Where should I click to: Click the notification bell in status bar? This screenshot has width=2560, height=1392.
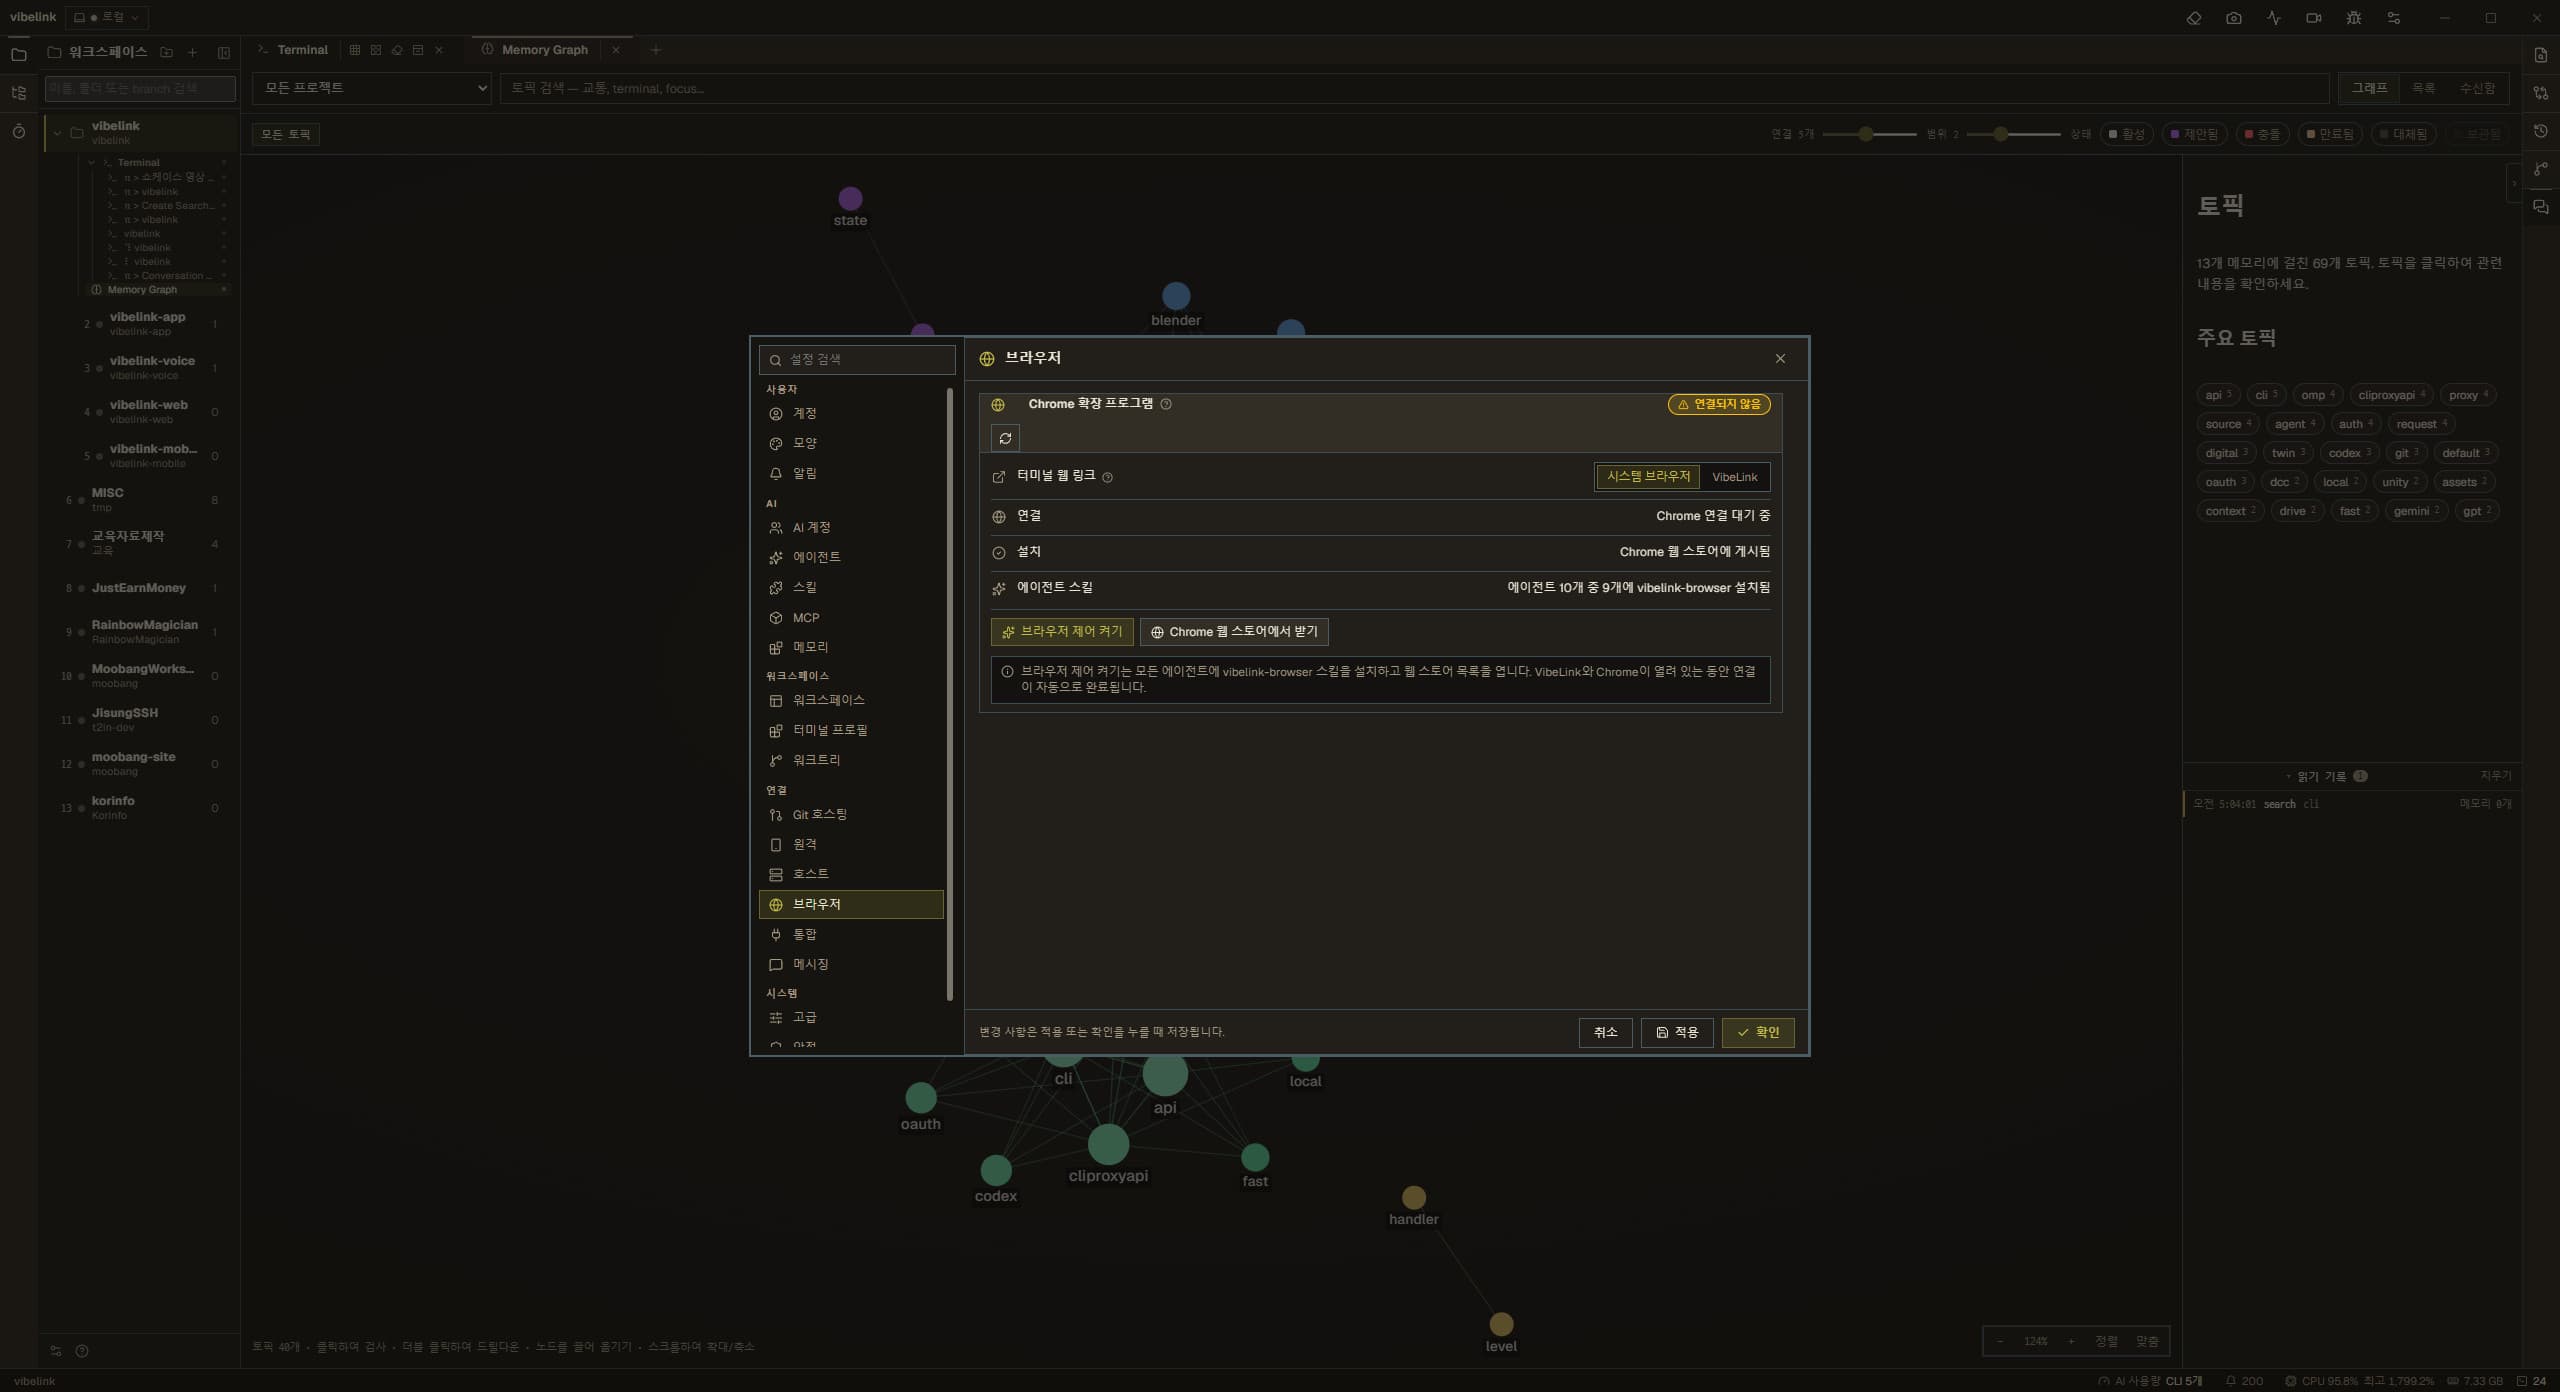(x=2230, y=1381)
